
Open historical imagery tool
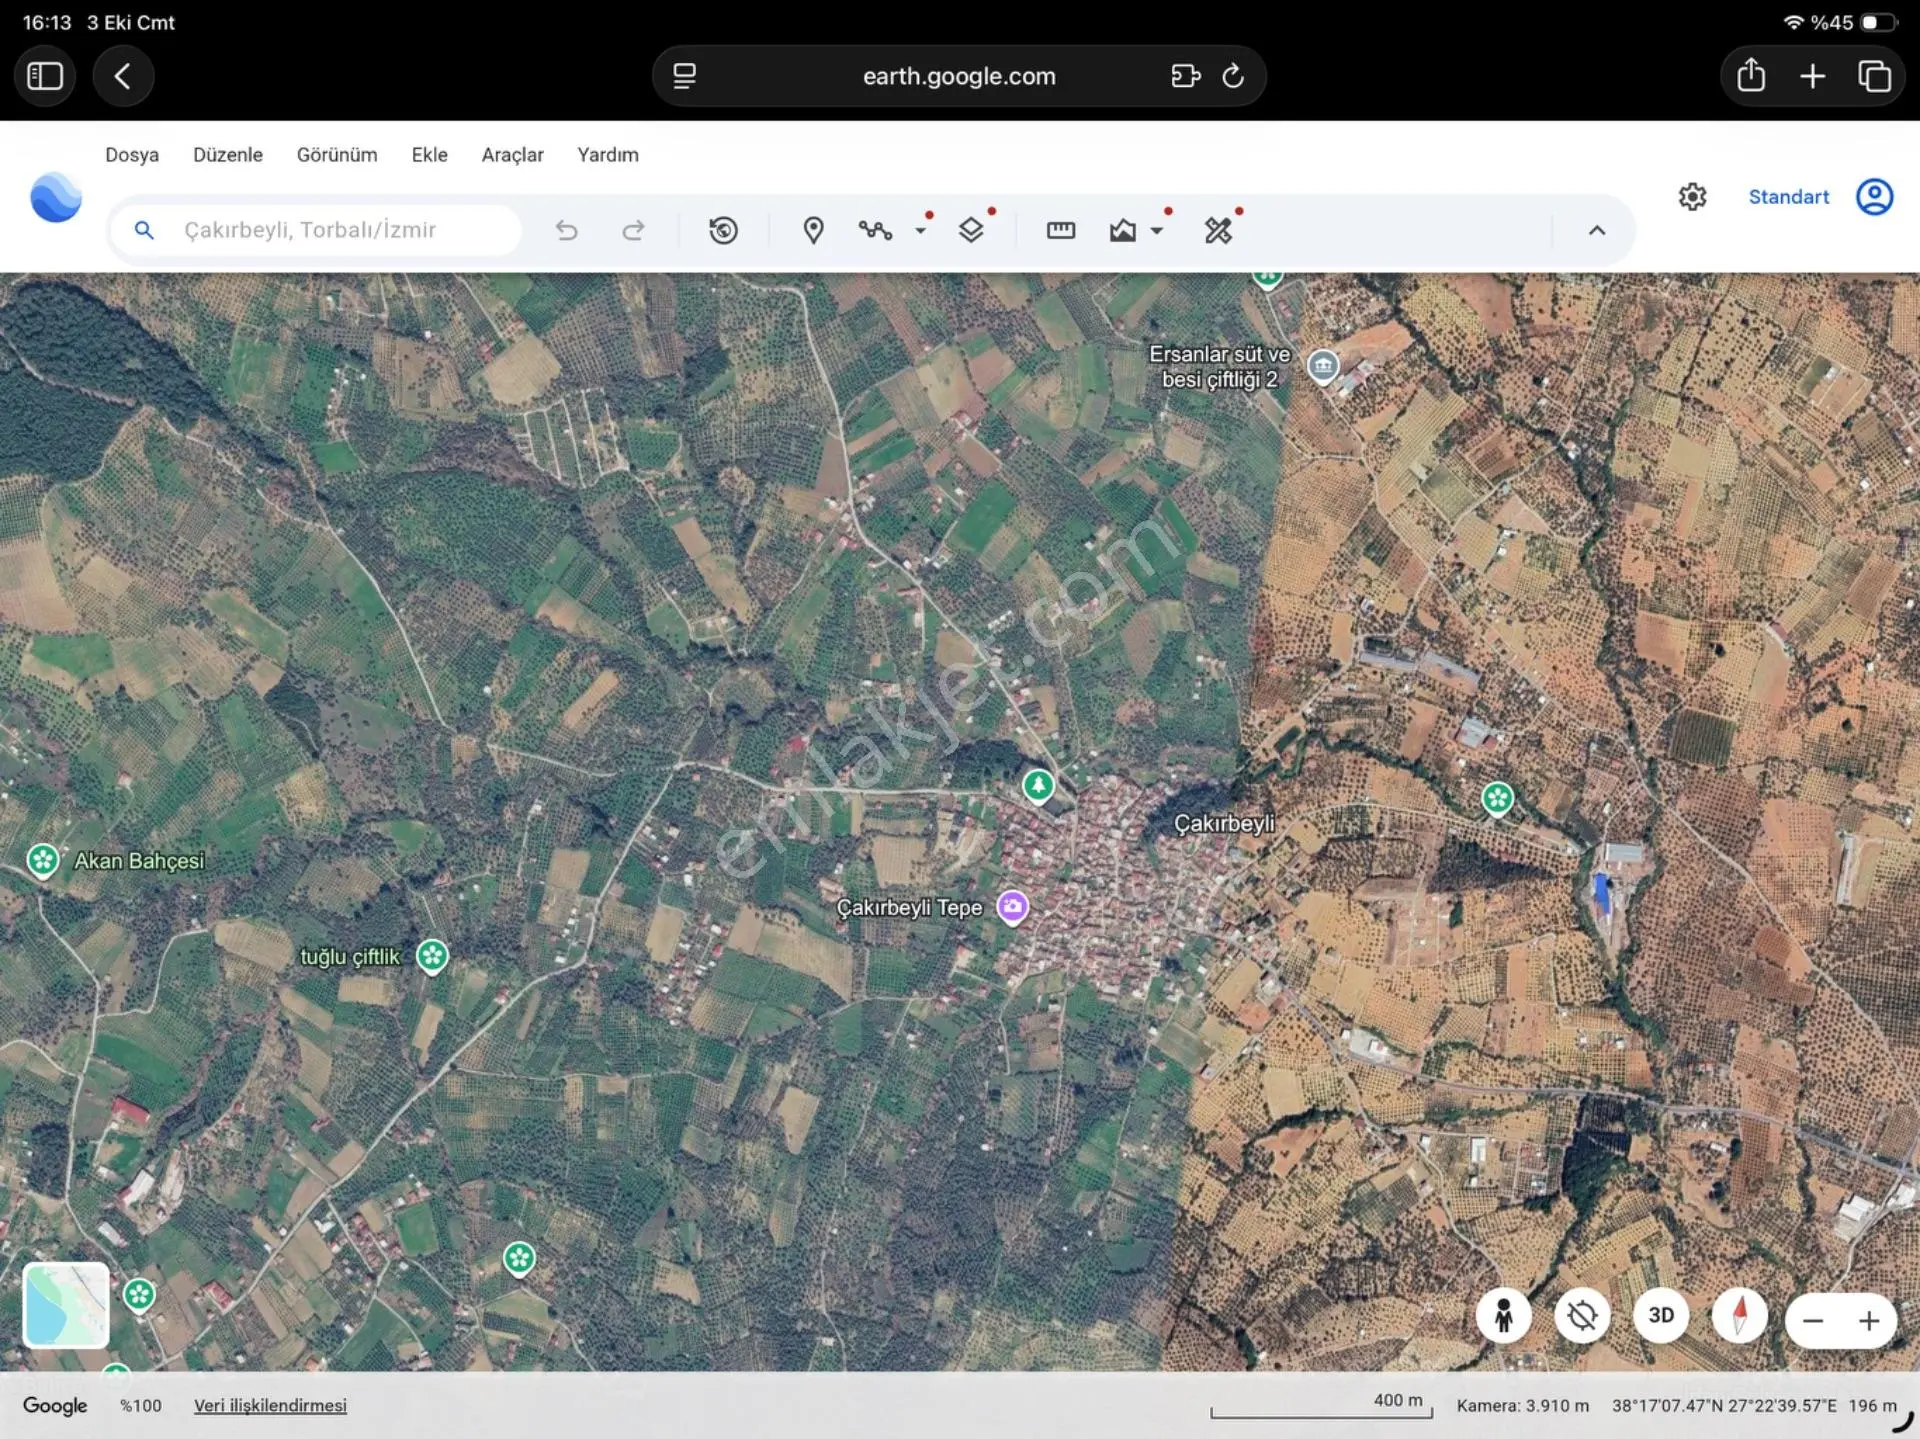[x=723, y=231]
